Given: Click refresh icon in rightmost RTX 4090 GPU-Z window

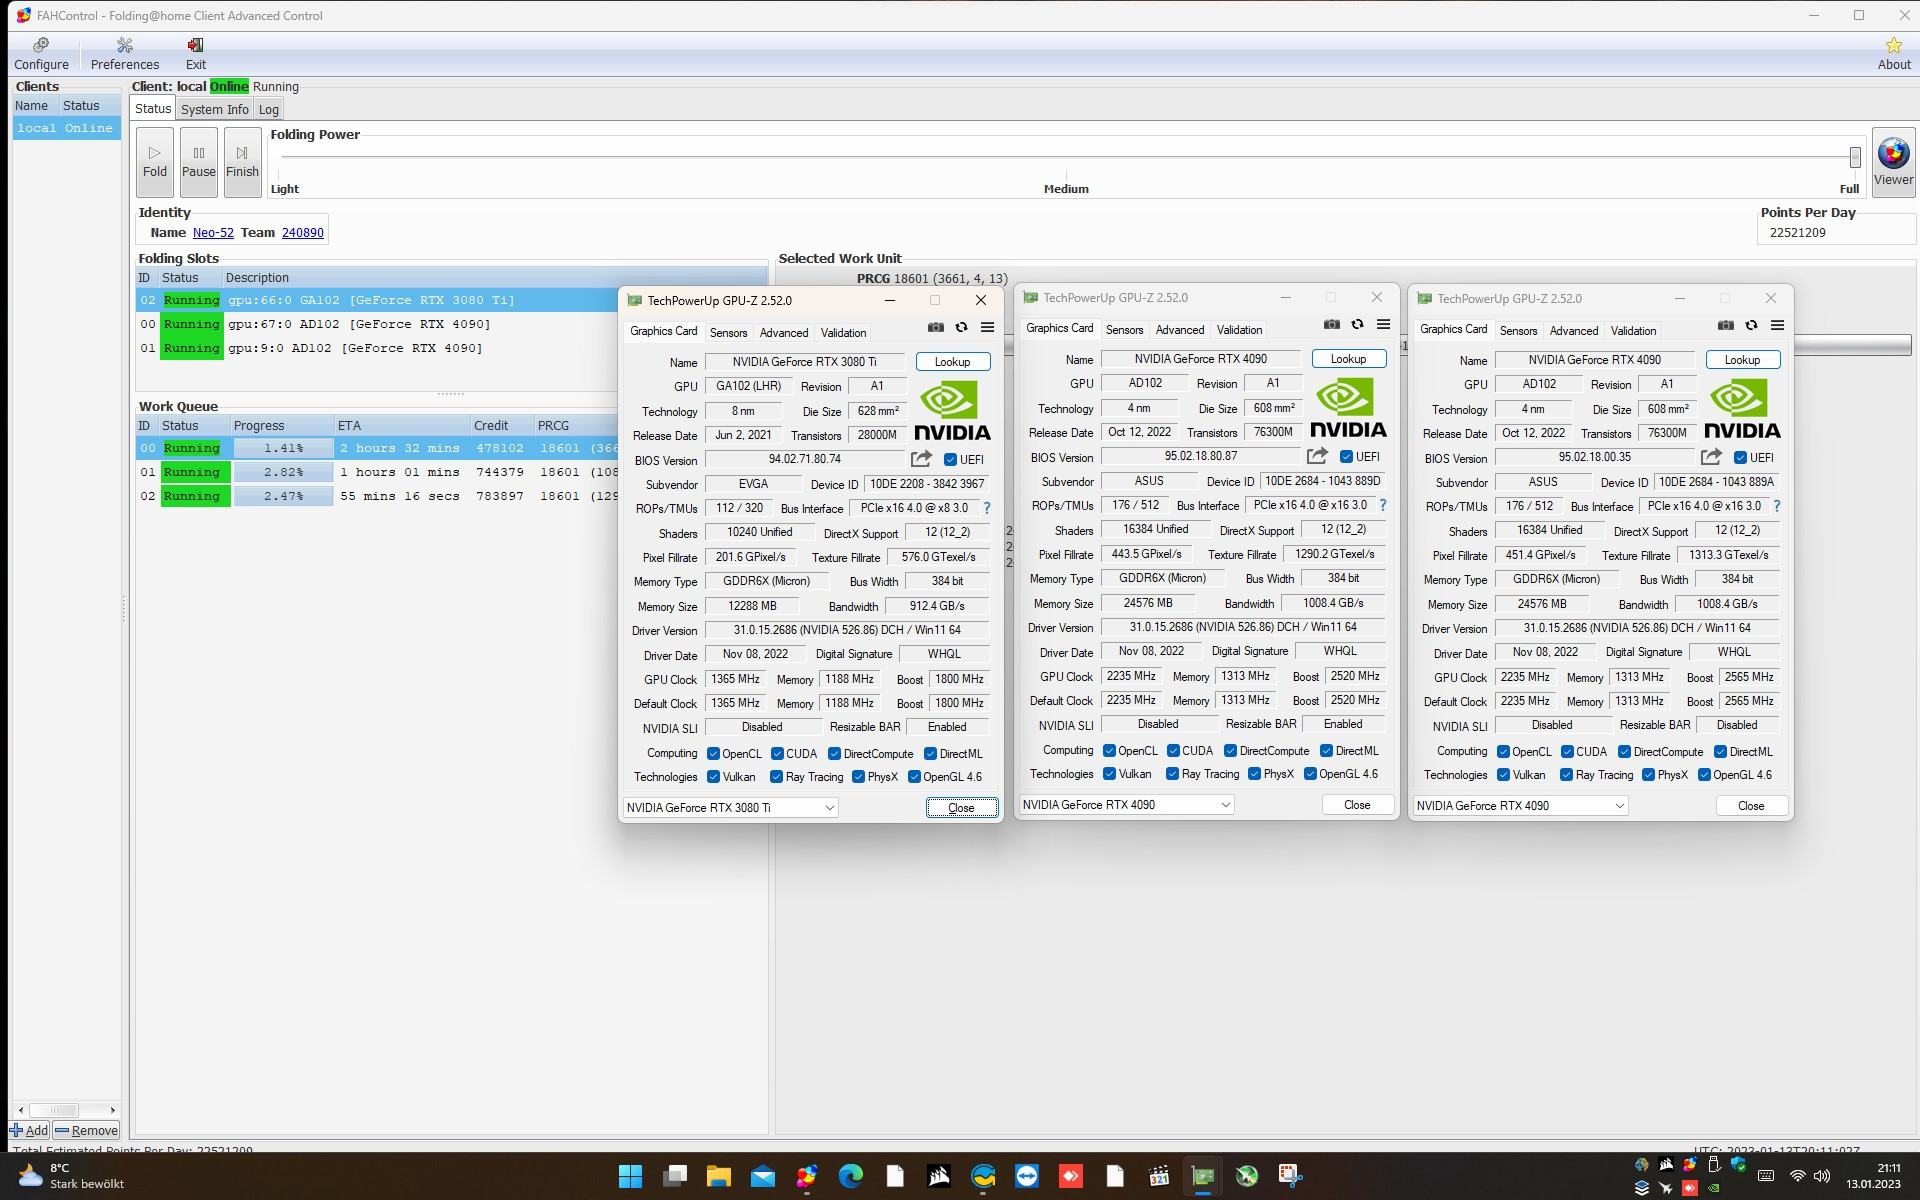Looking at the screenshot, I should [x=1751, y=325].
